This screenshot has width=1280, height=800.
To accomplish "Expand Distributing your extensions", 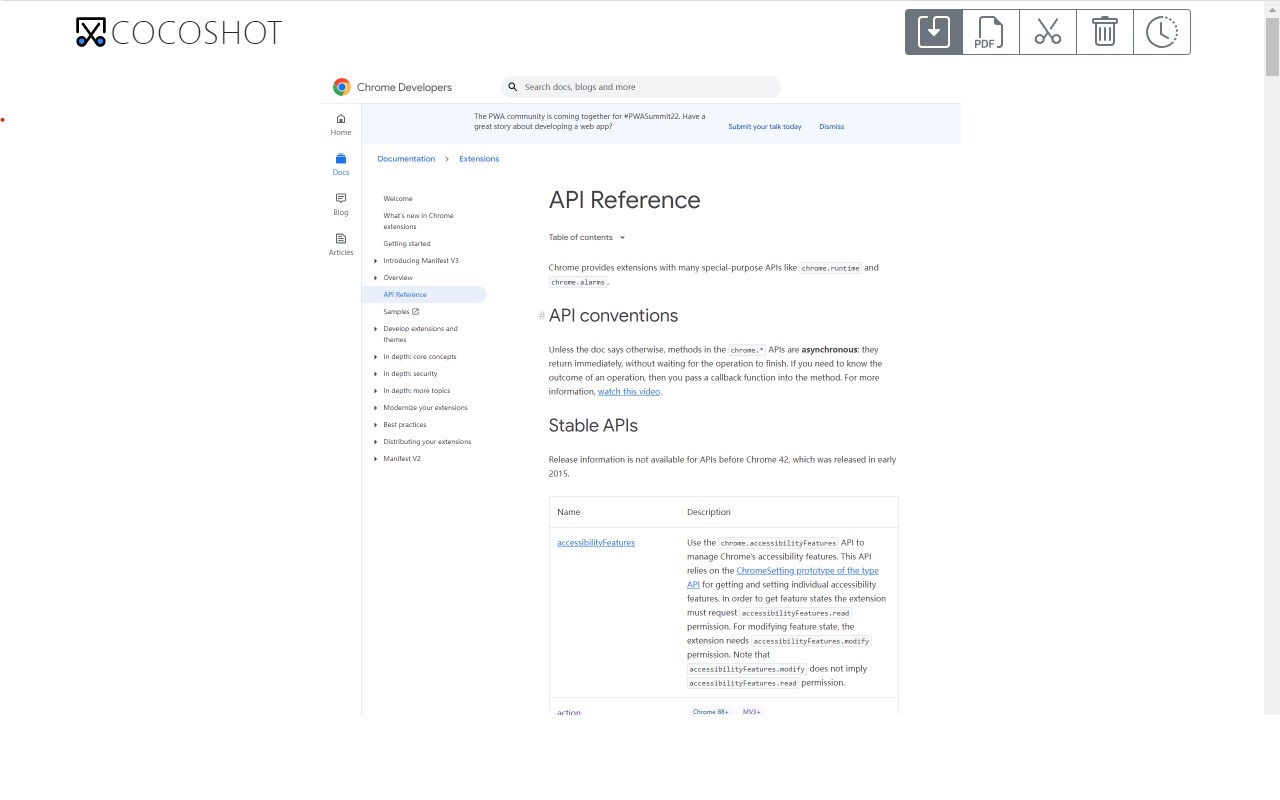I will [376, 442].
